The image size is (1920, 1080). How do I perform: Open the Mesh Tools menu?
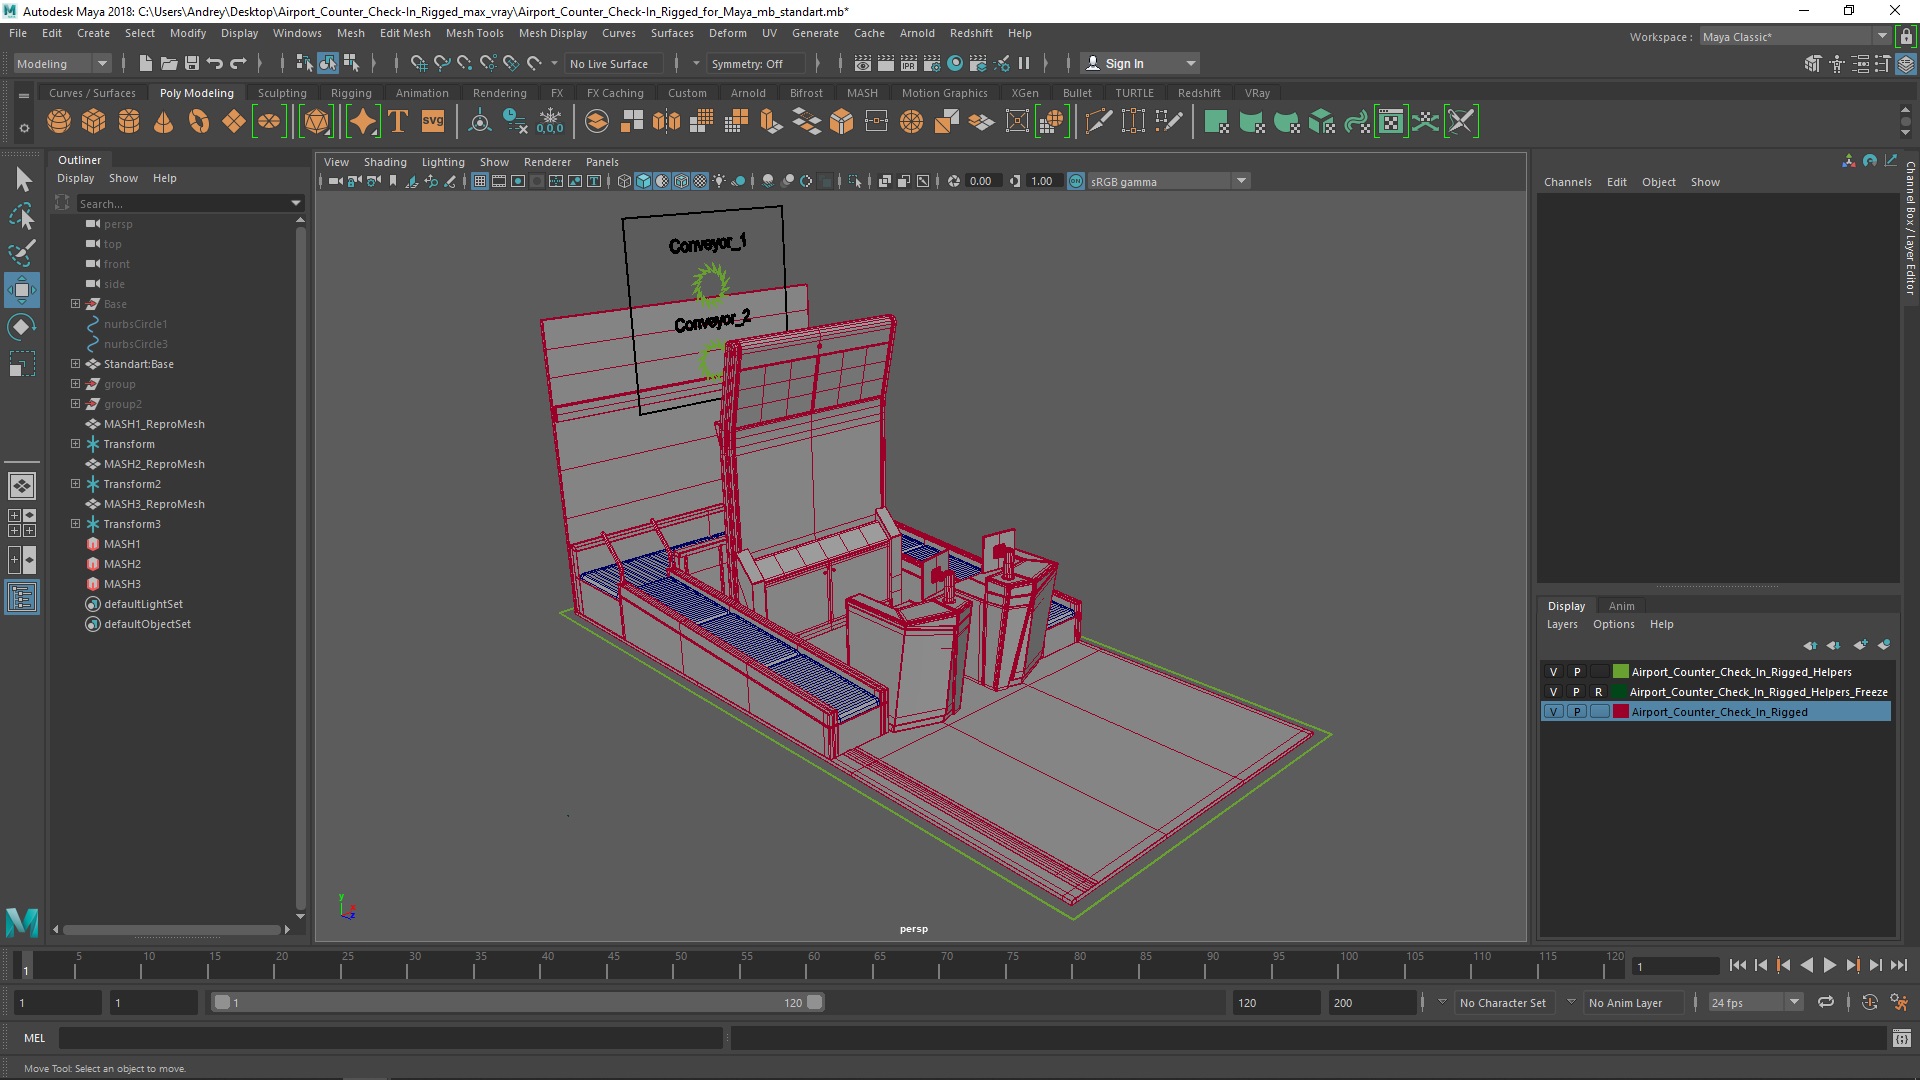[x=474, y=33]
